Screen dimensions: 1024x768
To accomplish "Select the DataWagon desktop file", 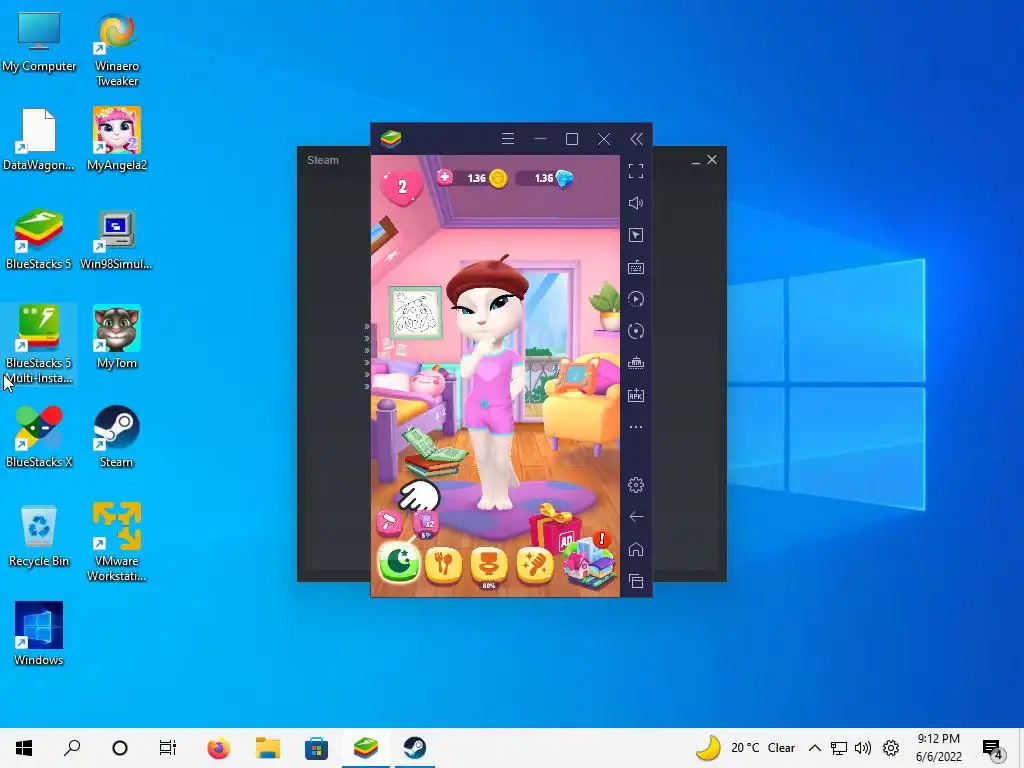I will (x=39, y=140).
